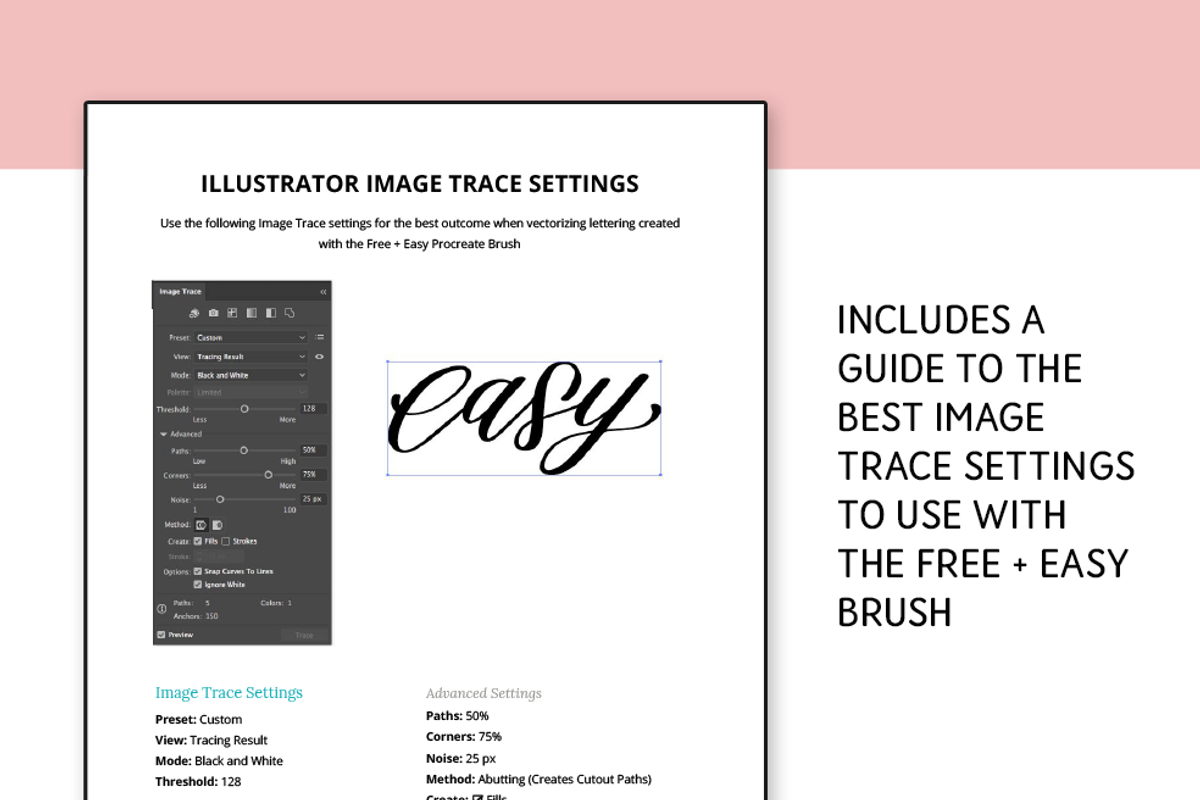Enable the Strokes checkbox
The height and width of the screenshot is (800, 1200).
pyautogui.click(x=226, y=541)
